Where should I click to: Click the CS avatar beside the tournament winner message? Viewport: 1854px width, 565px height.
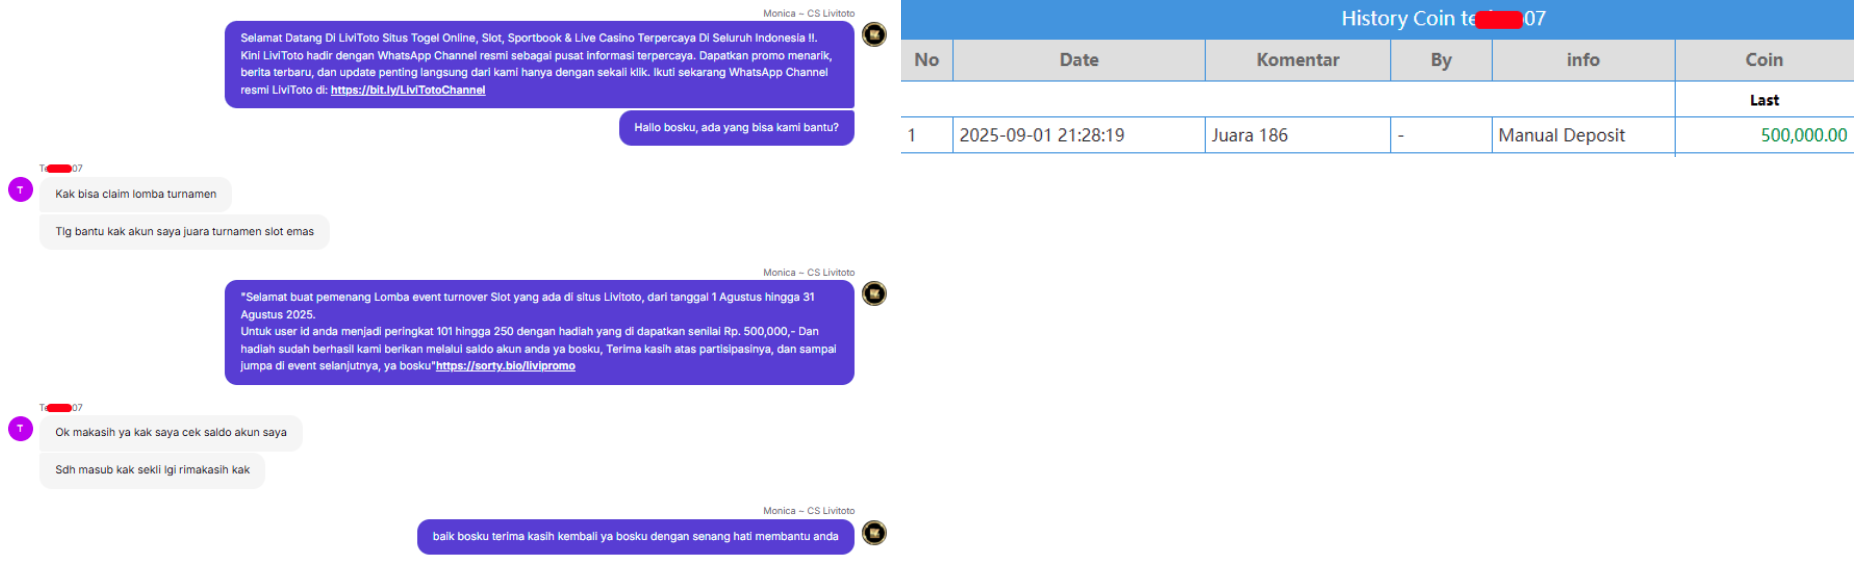(x=874, y=294)
